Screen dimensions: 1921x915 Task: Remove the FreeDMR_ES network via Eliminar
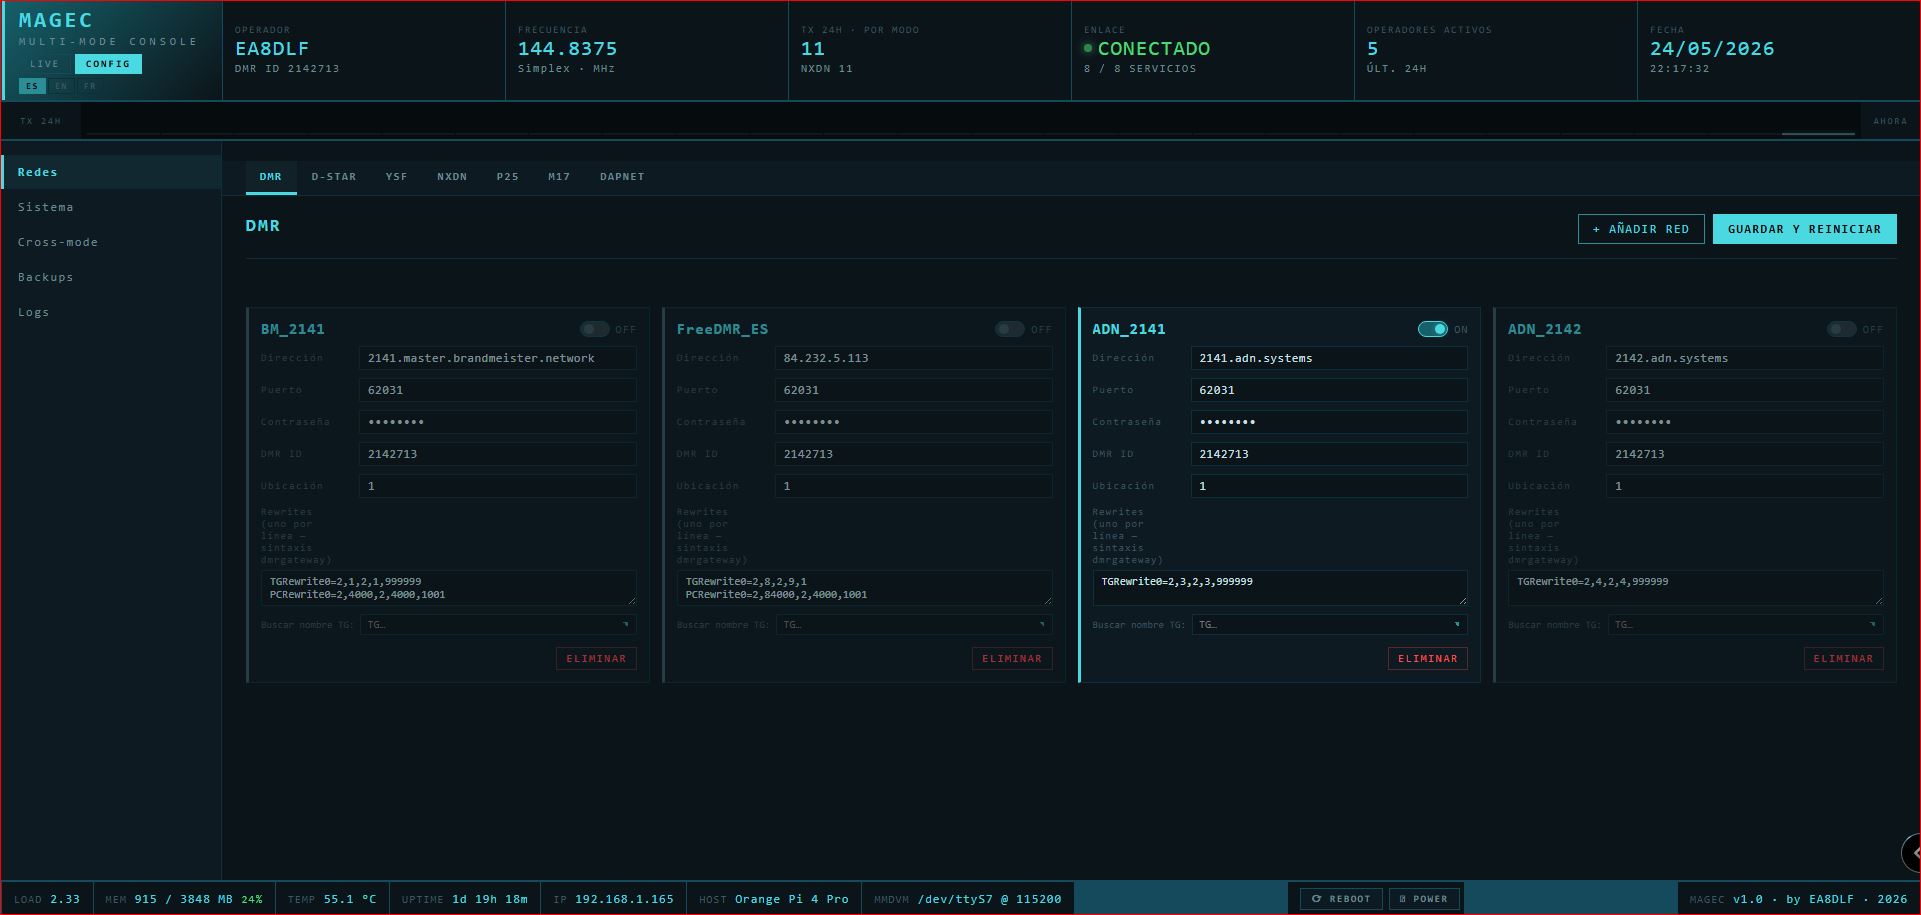1012,659
